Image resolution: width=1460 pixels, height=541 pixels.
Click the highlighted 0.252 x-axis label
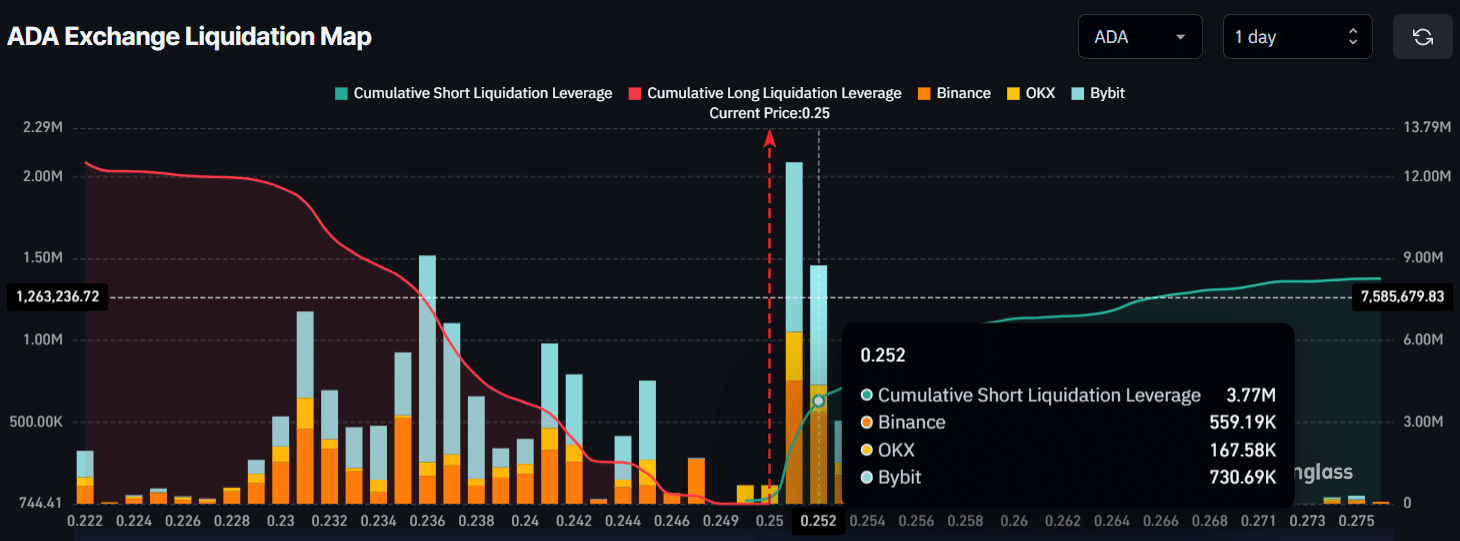(x=818, y=521)
